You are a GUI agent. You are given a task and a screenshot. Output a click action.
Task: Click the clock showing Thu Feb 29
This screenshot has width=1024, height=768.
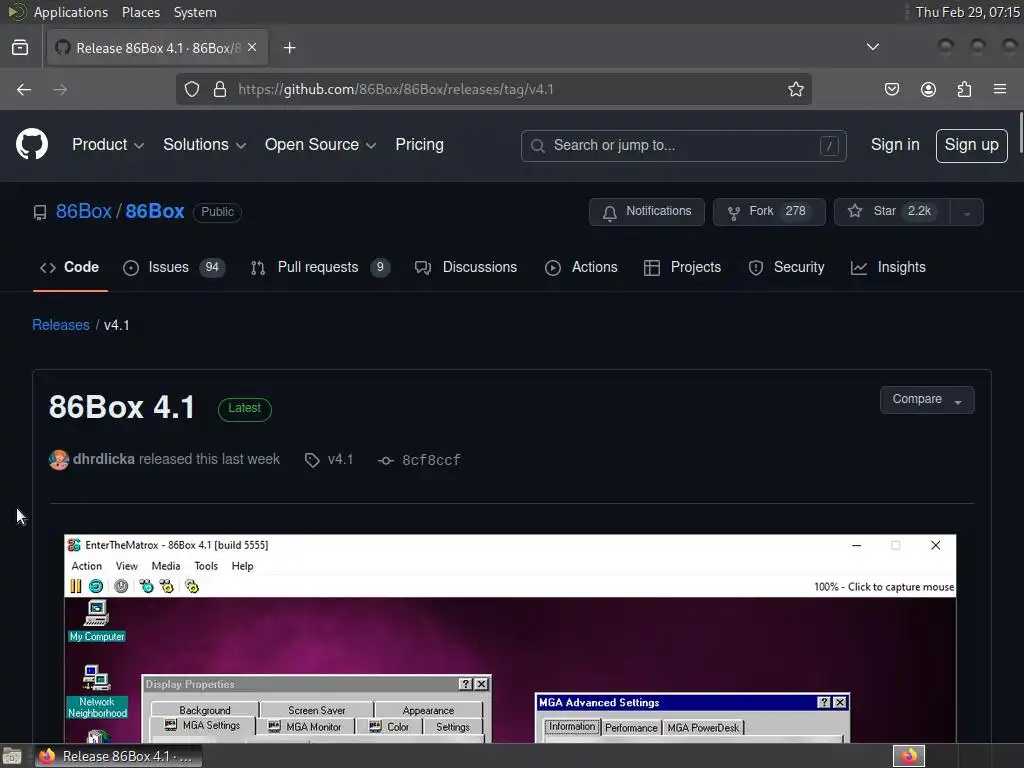[x=967, y=12]
